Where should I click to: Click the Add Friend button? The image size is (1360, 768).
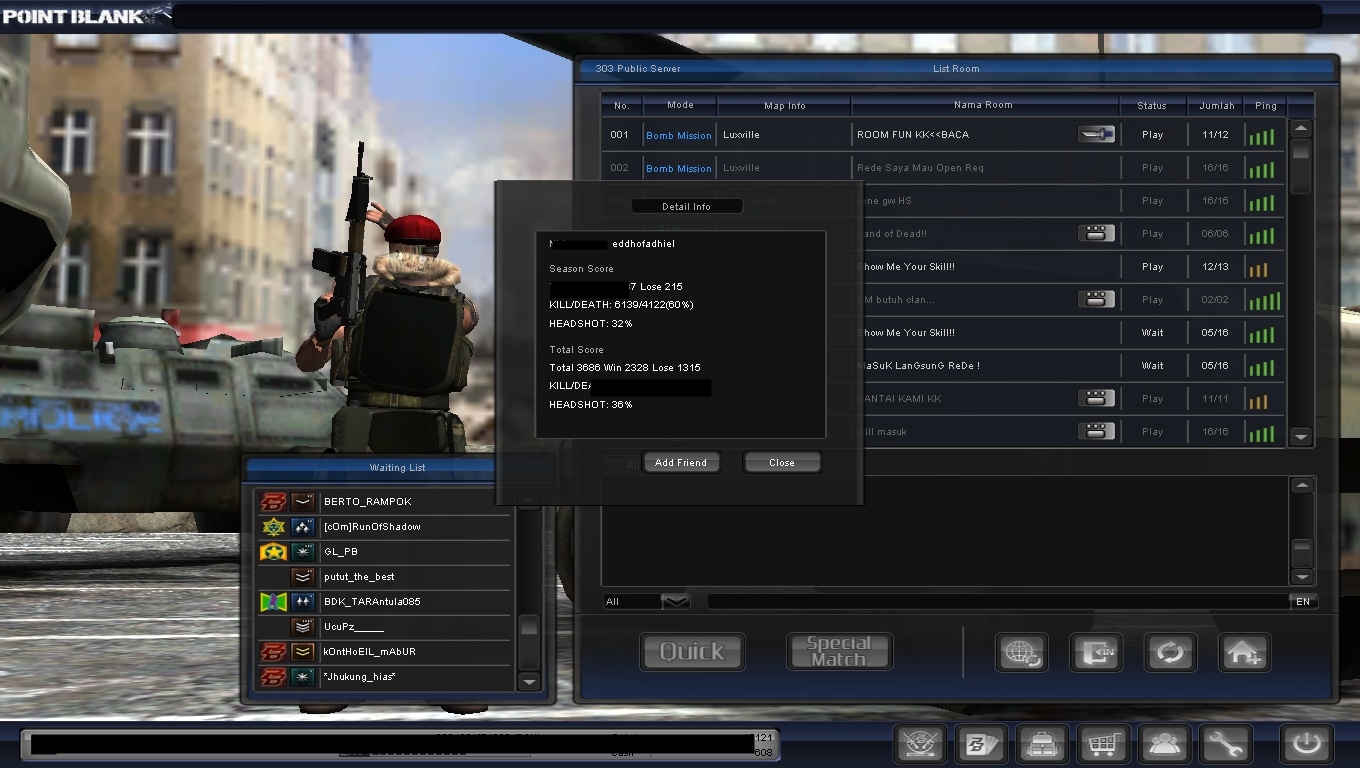(x=681, y=462)
